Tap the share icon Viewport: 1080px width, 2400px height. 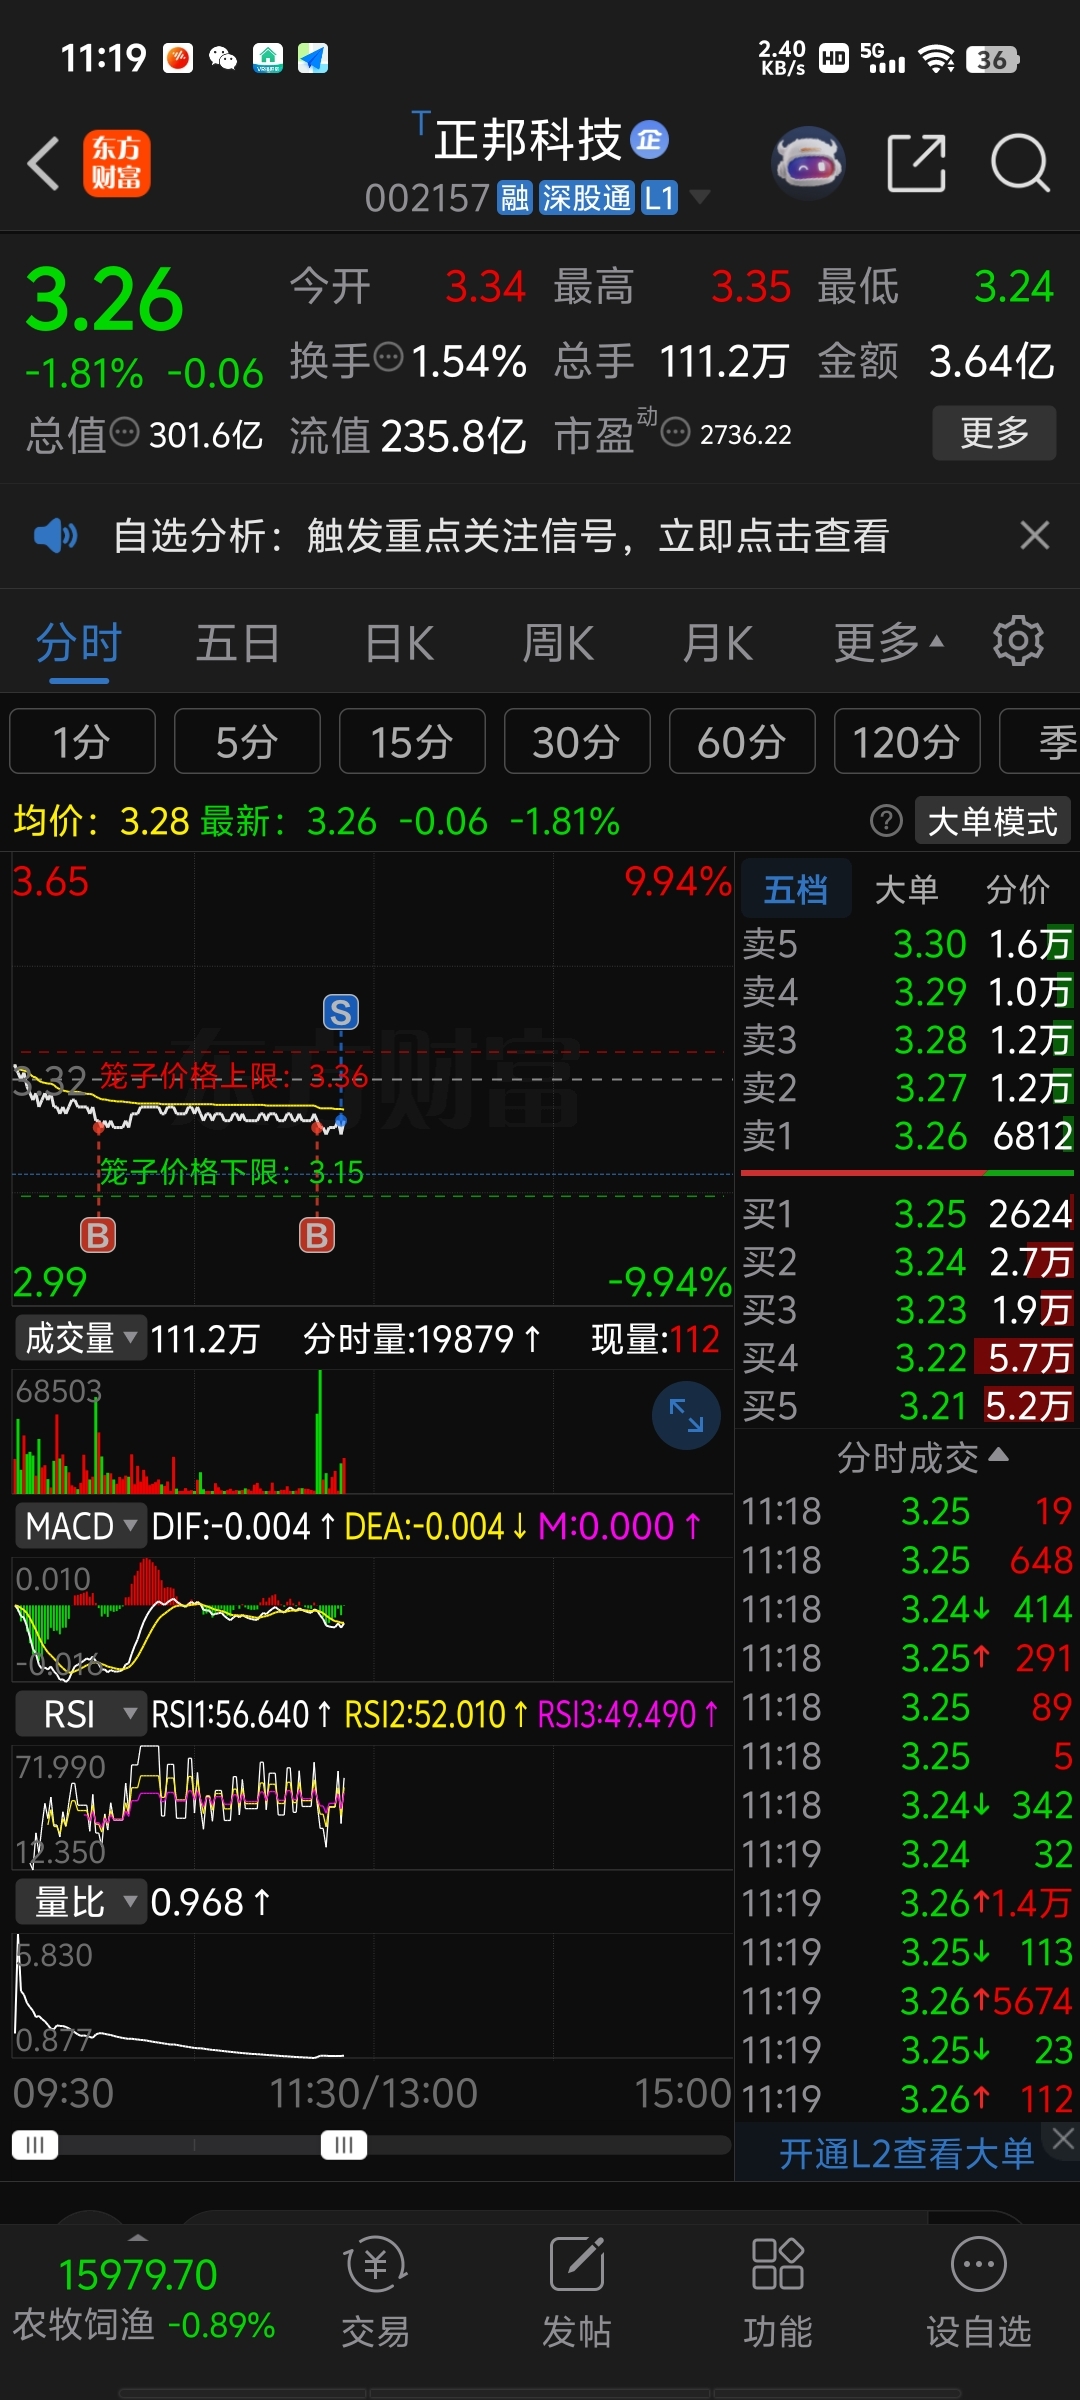point(917,162)
